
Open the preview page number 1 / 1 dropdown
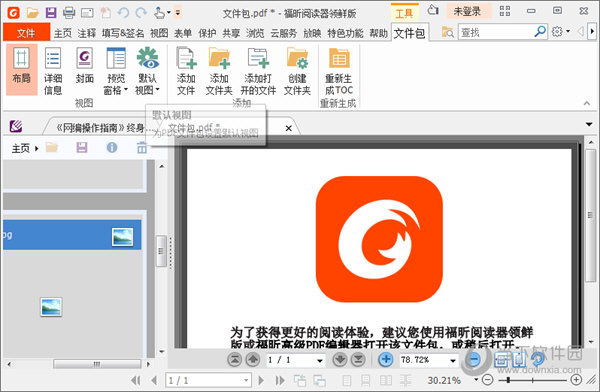point(320,361)
